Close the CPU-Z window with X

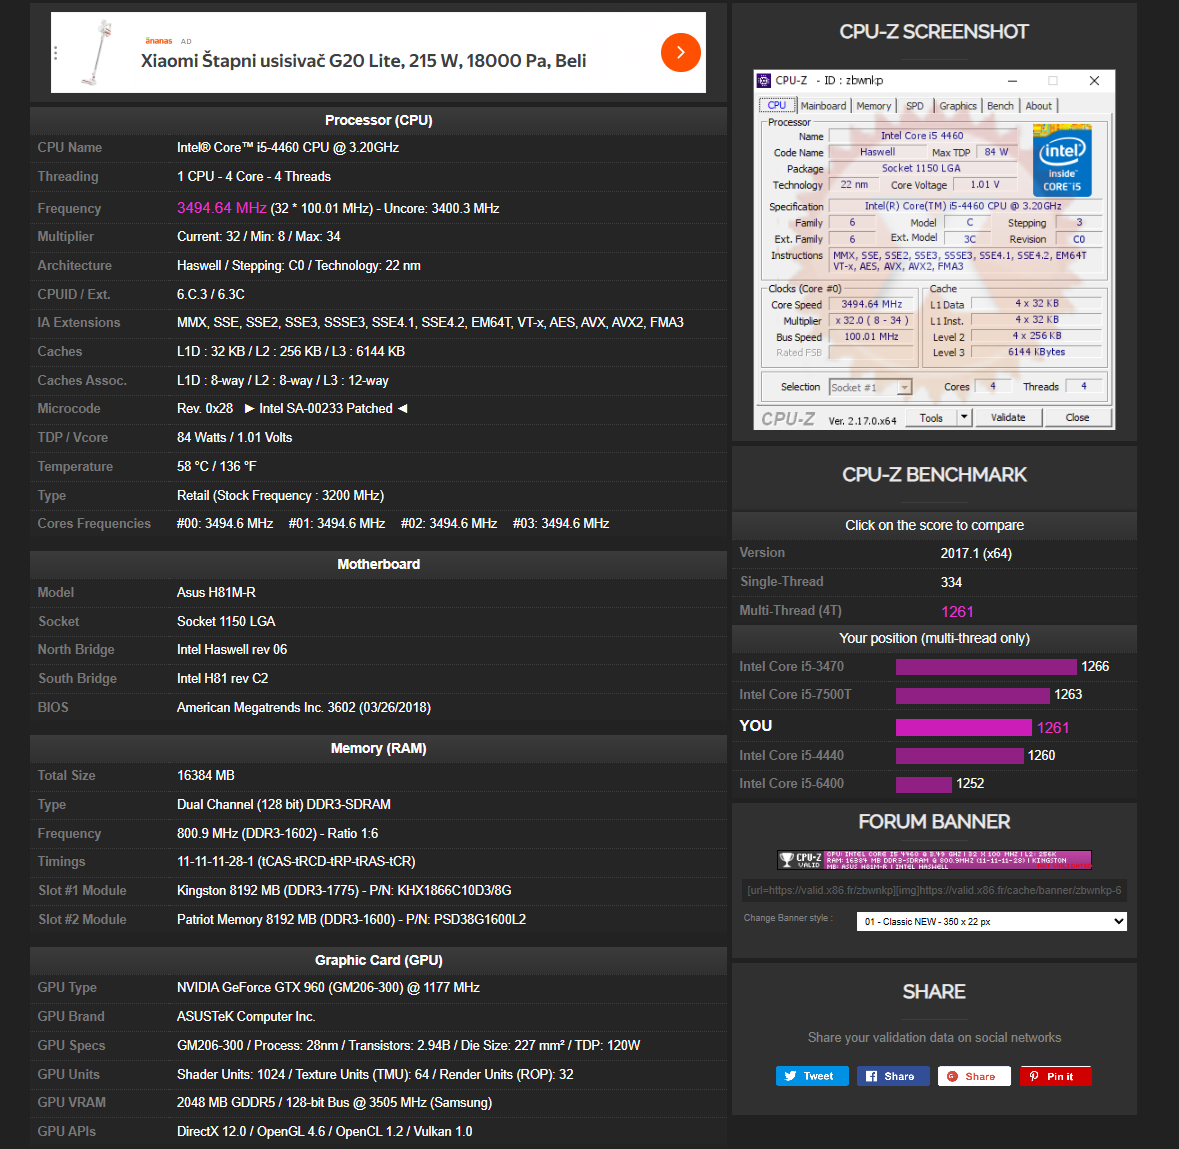click(x=1094, y=80)
